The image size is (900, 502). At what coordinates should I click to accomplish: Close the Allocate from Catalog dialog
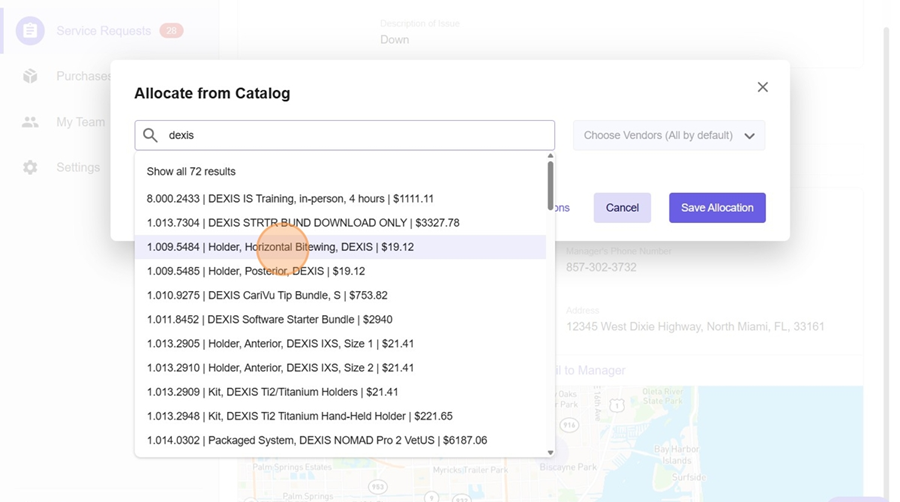click(x=762, y=88)
